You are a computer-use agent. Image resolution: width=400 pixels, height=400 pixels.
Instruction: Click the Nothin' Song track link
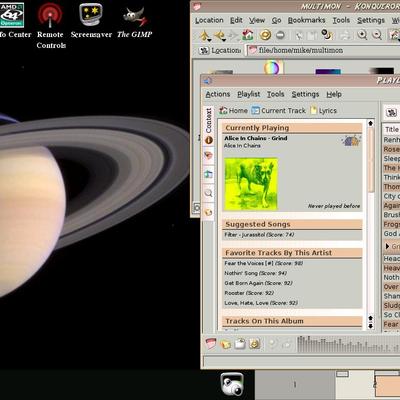[255, 273]
